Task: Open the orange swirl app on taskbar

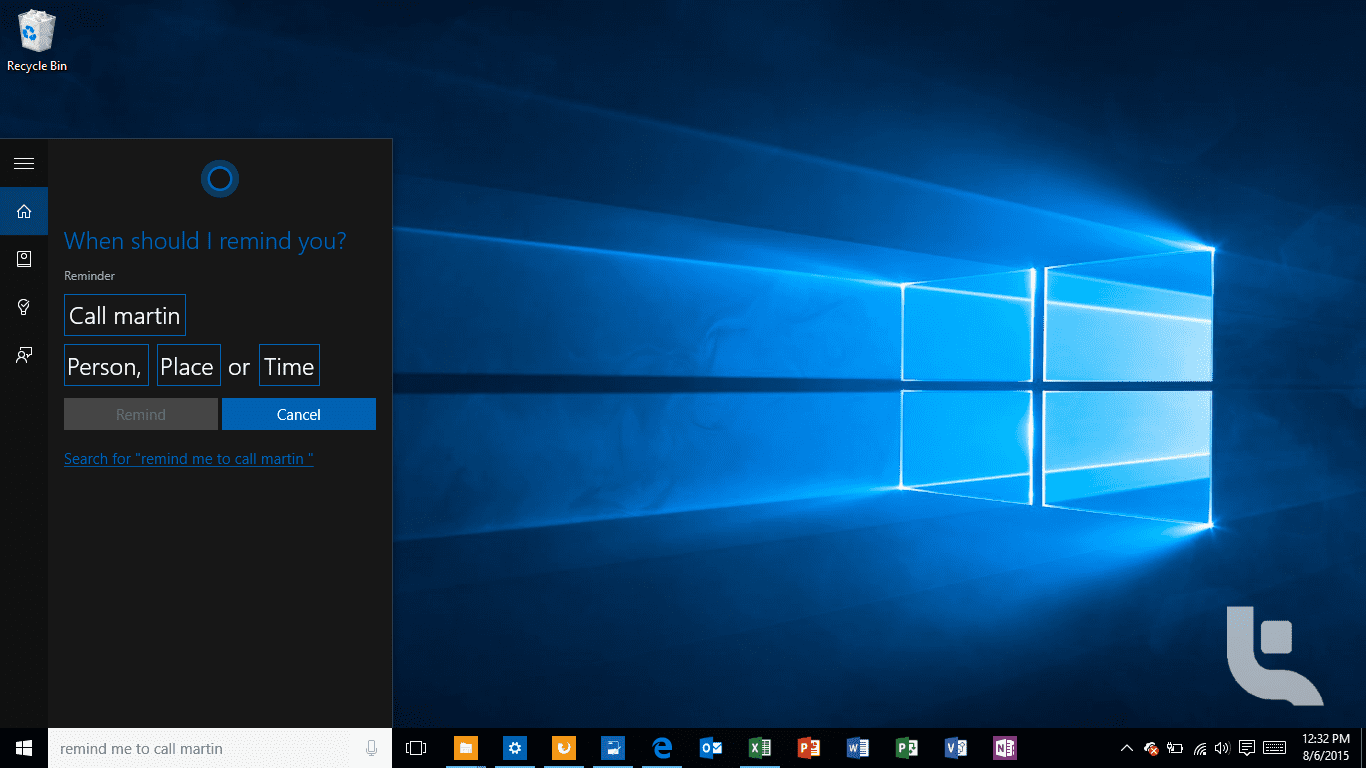Action: click(x=564, y=748)
